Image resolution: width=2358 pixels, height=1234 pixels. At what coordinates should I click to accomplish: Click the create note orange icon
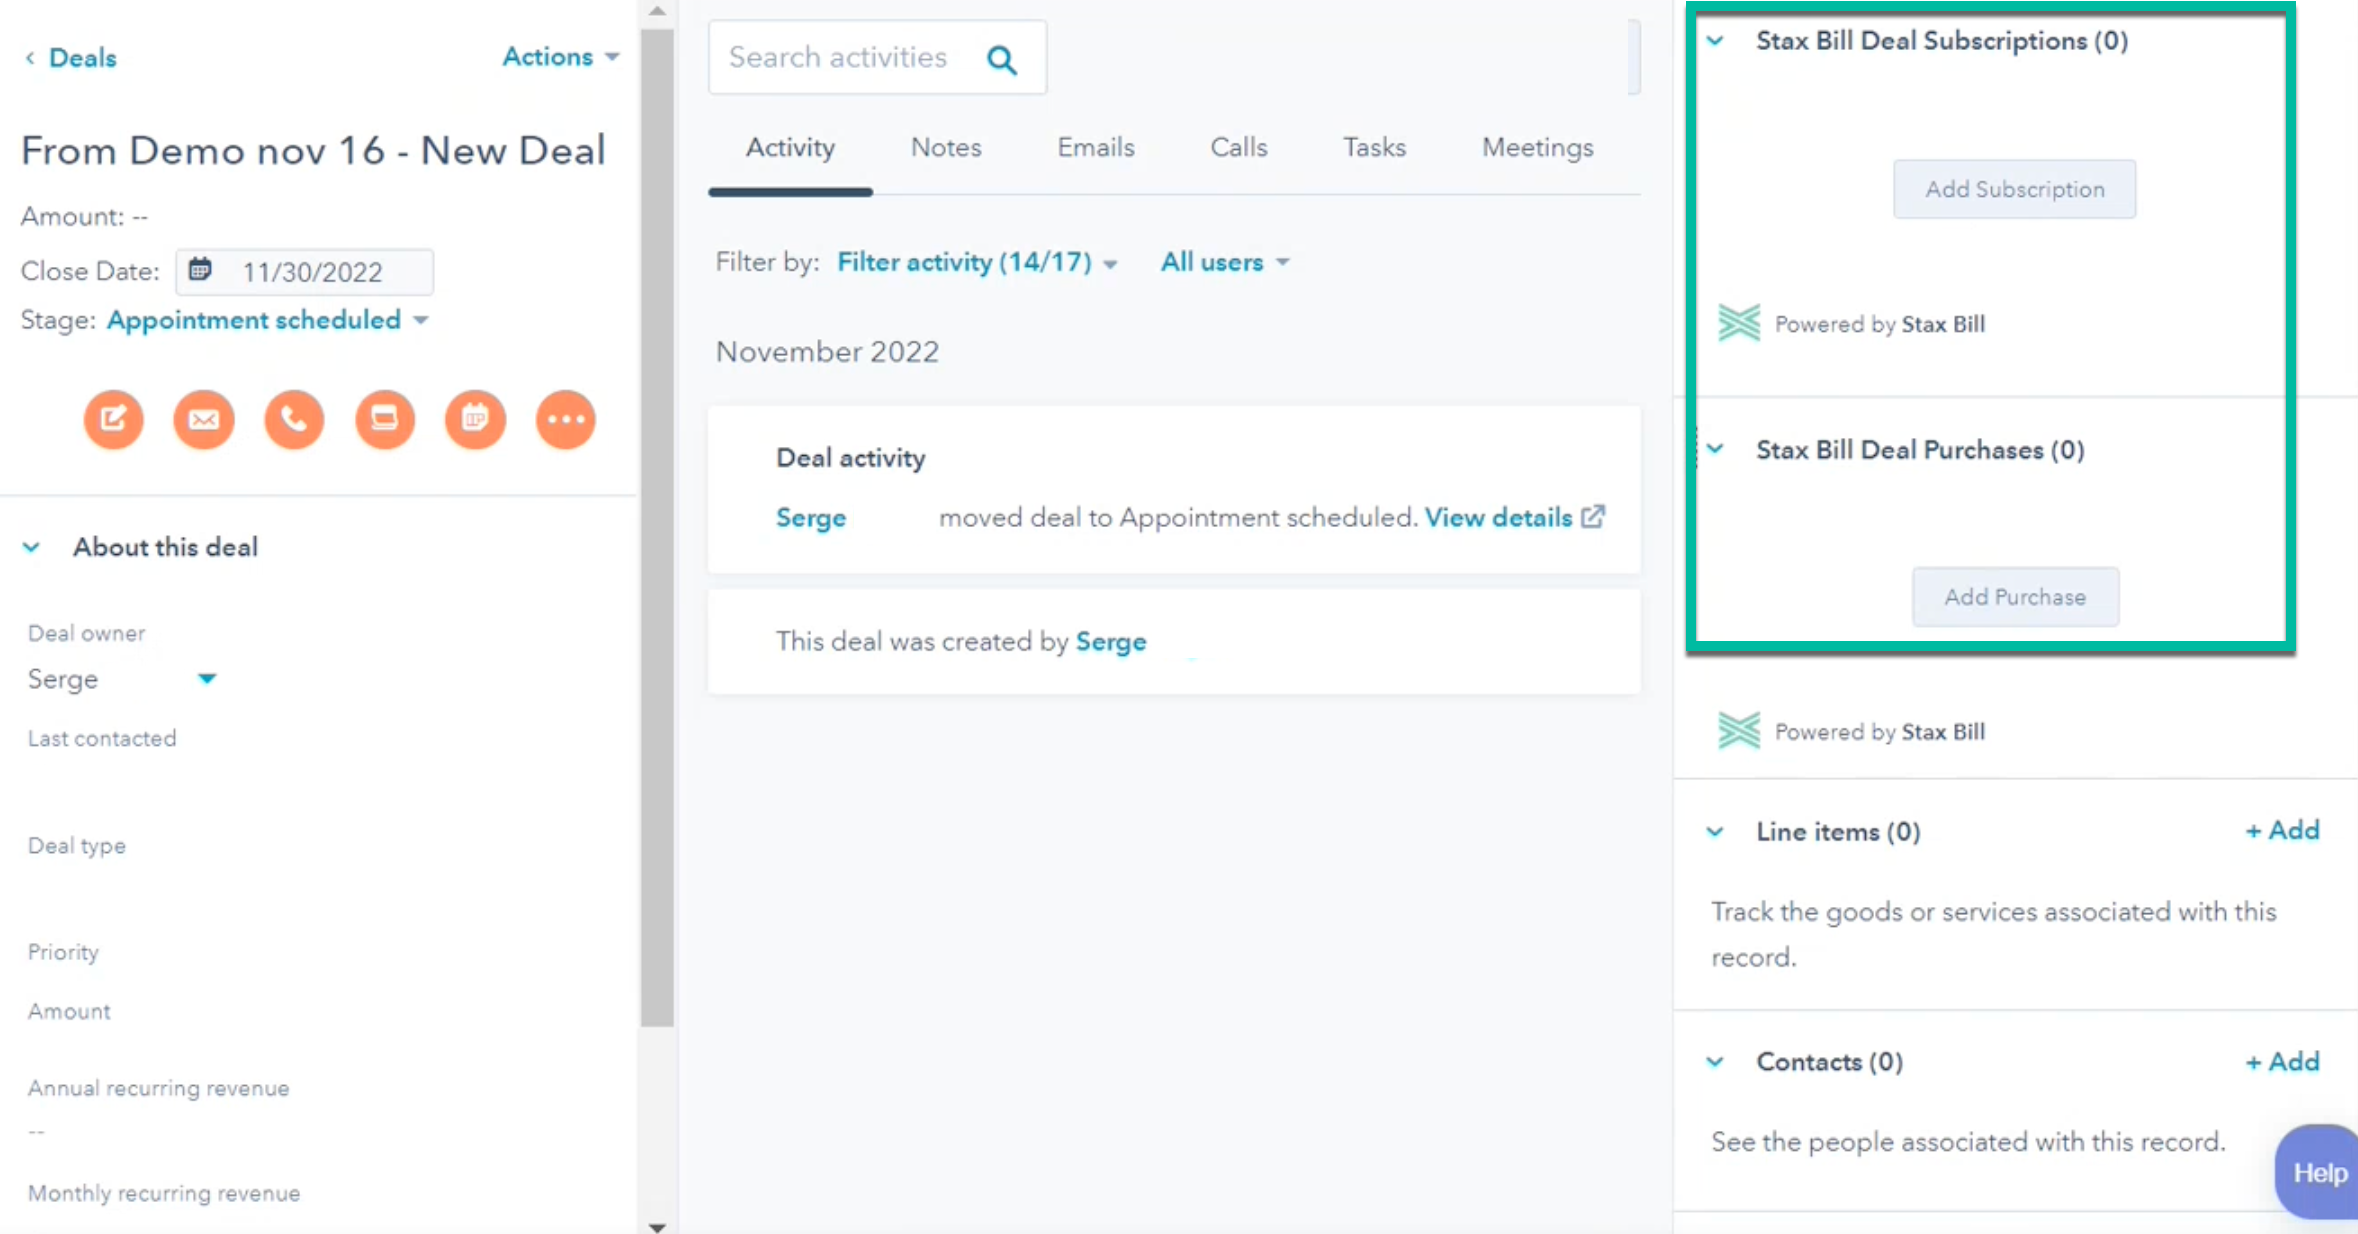click(x=113, y=419)
